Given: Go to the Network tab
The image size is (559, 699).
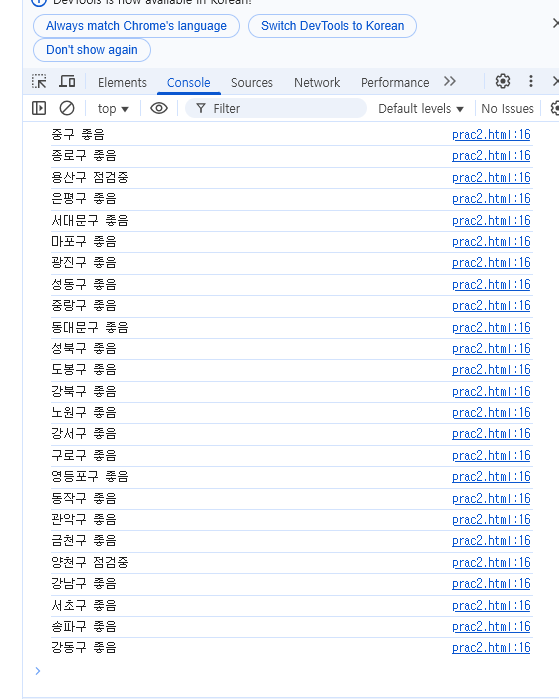Looking at the screenshot, I should 317,82.
